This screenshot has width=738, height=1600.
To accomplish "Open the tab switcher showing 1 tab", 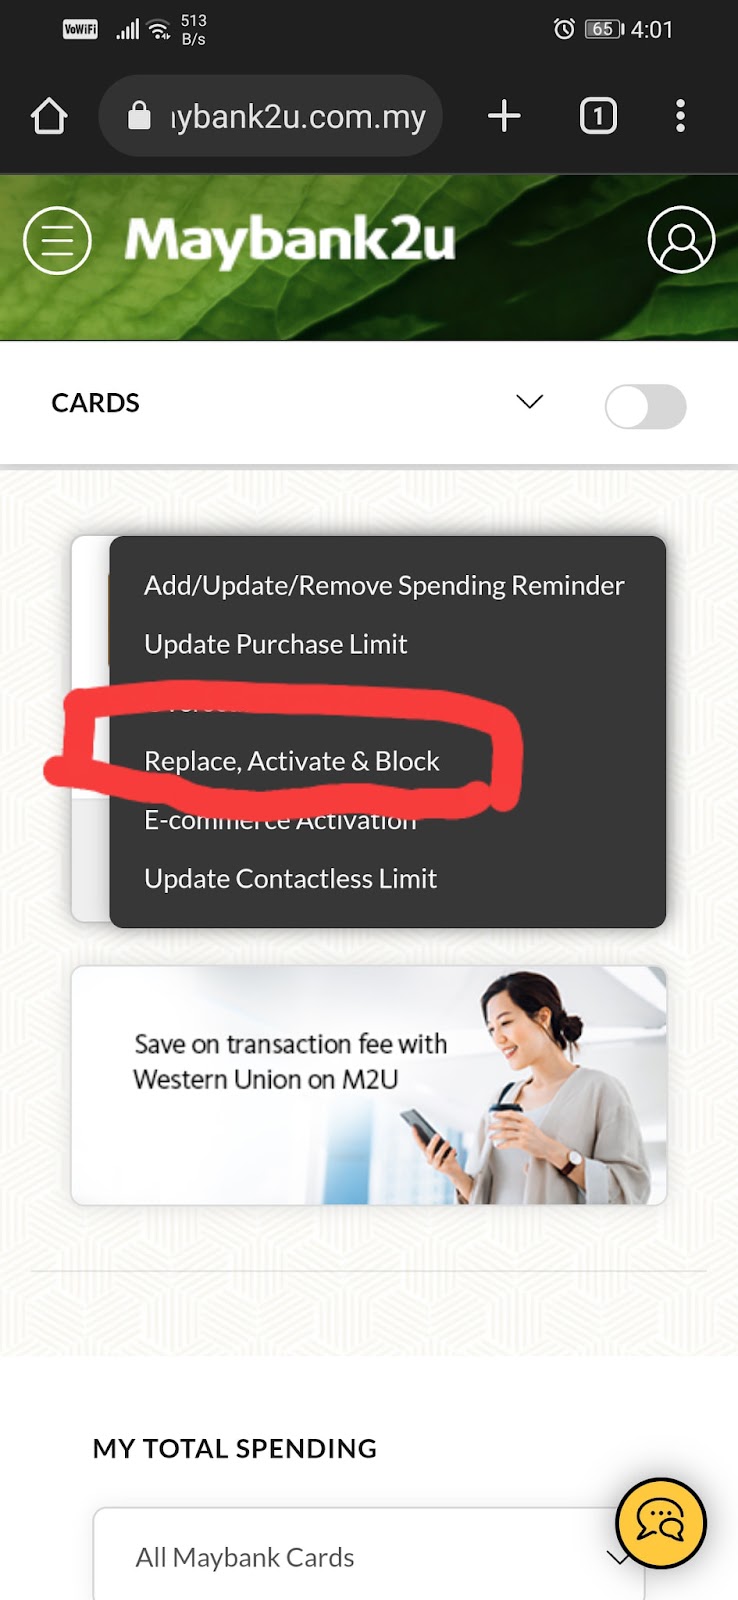I will 598,116.
